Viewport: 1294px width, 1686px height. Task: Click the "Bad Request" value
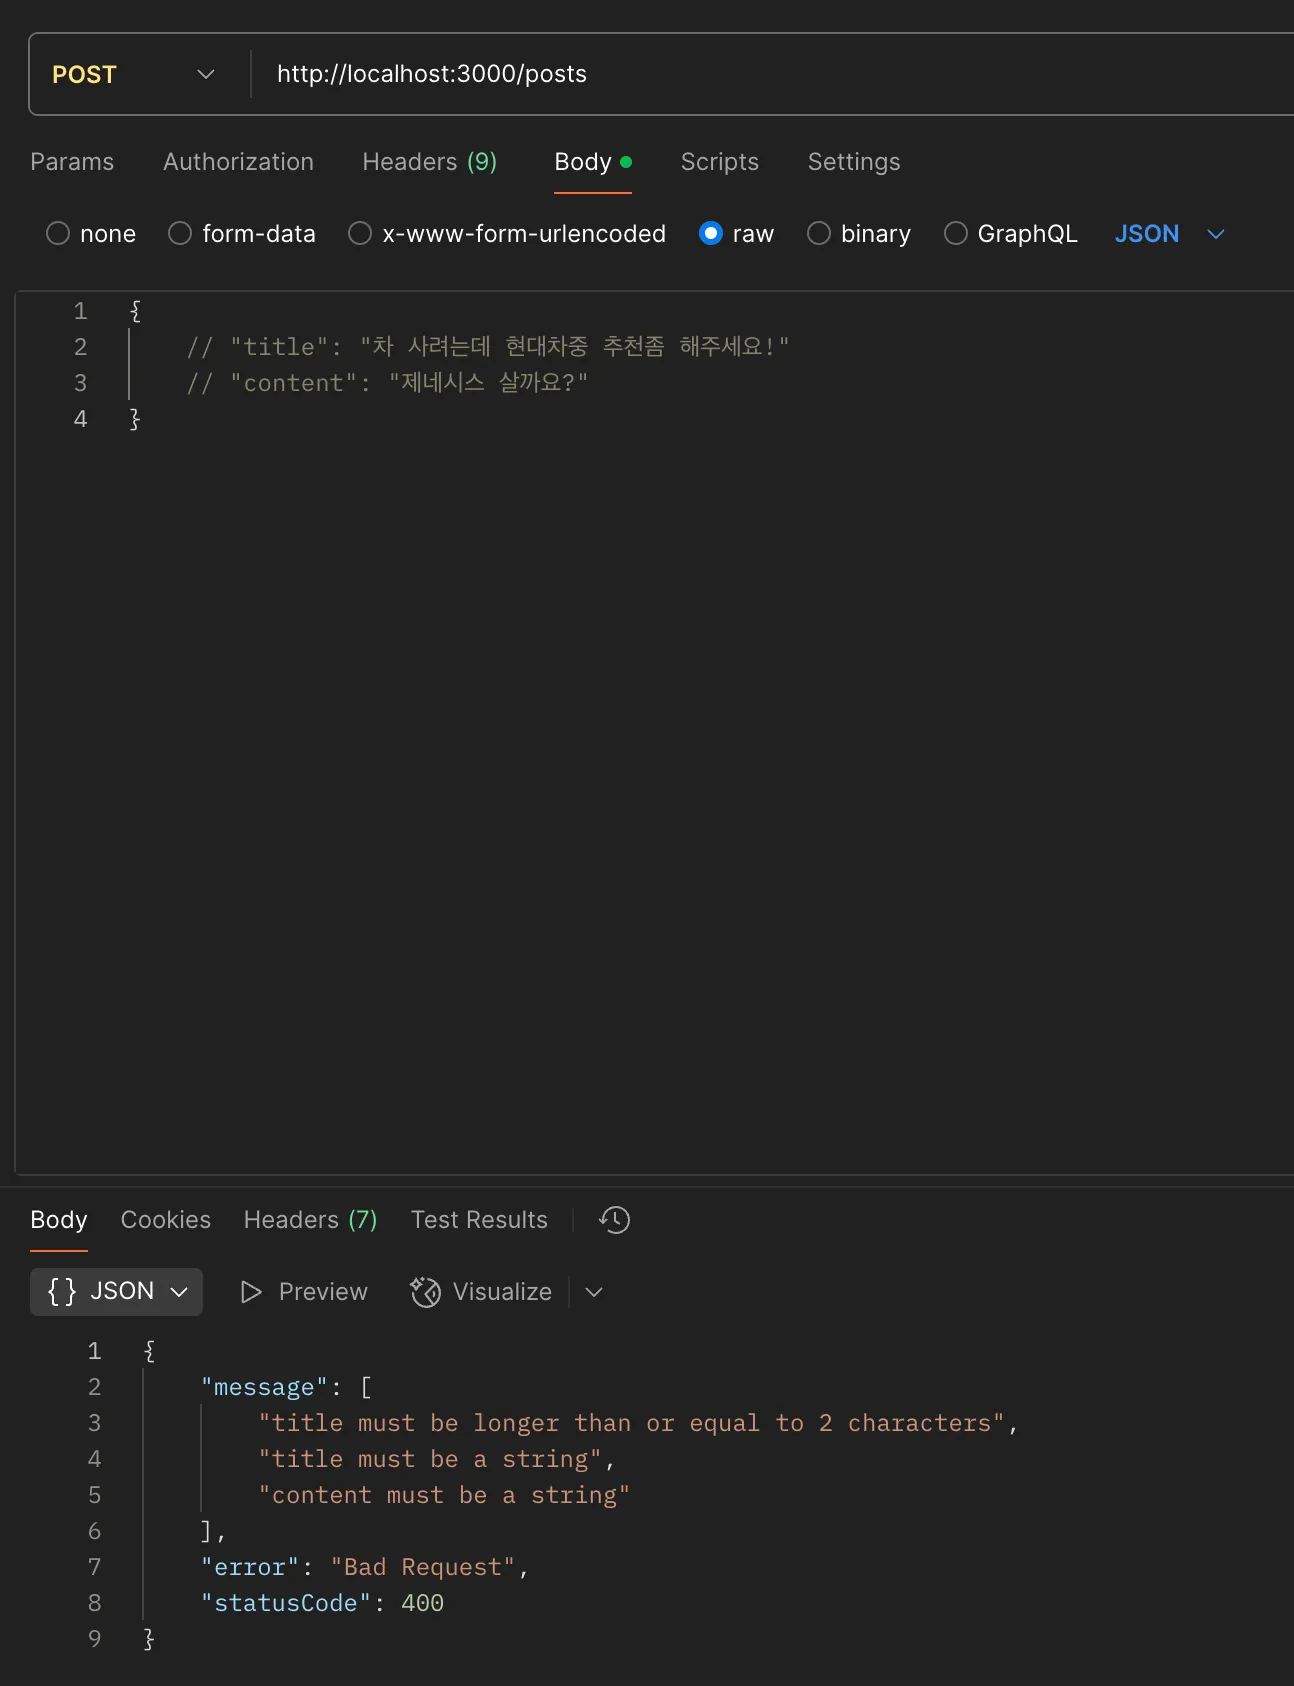click(423, 1567)
